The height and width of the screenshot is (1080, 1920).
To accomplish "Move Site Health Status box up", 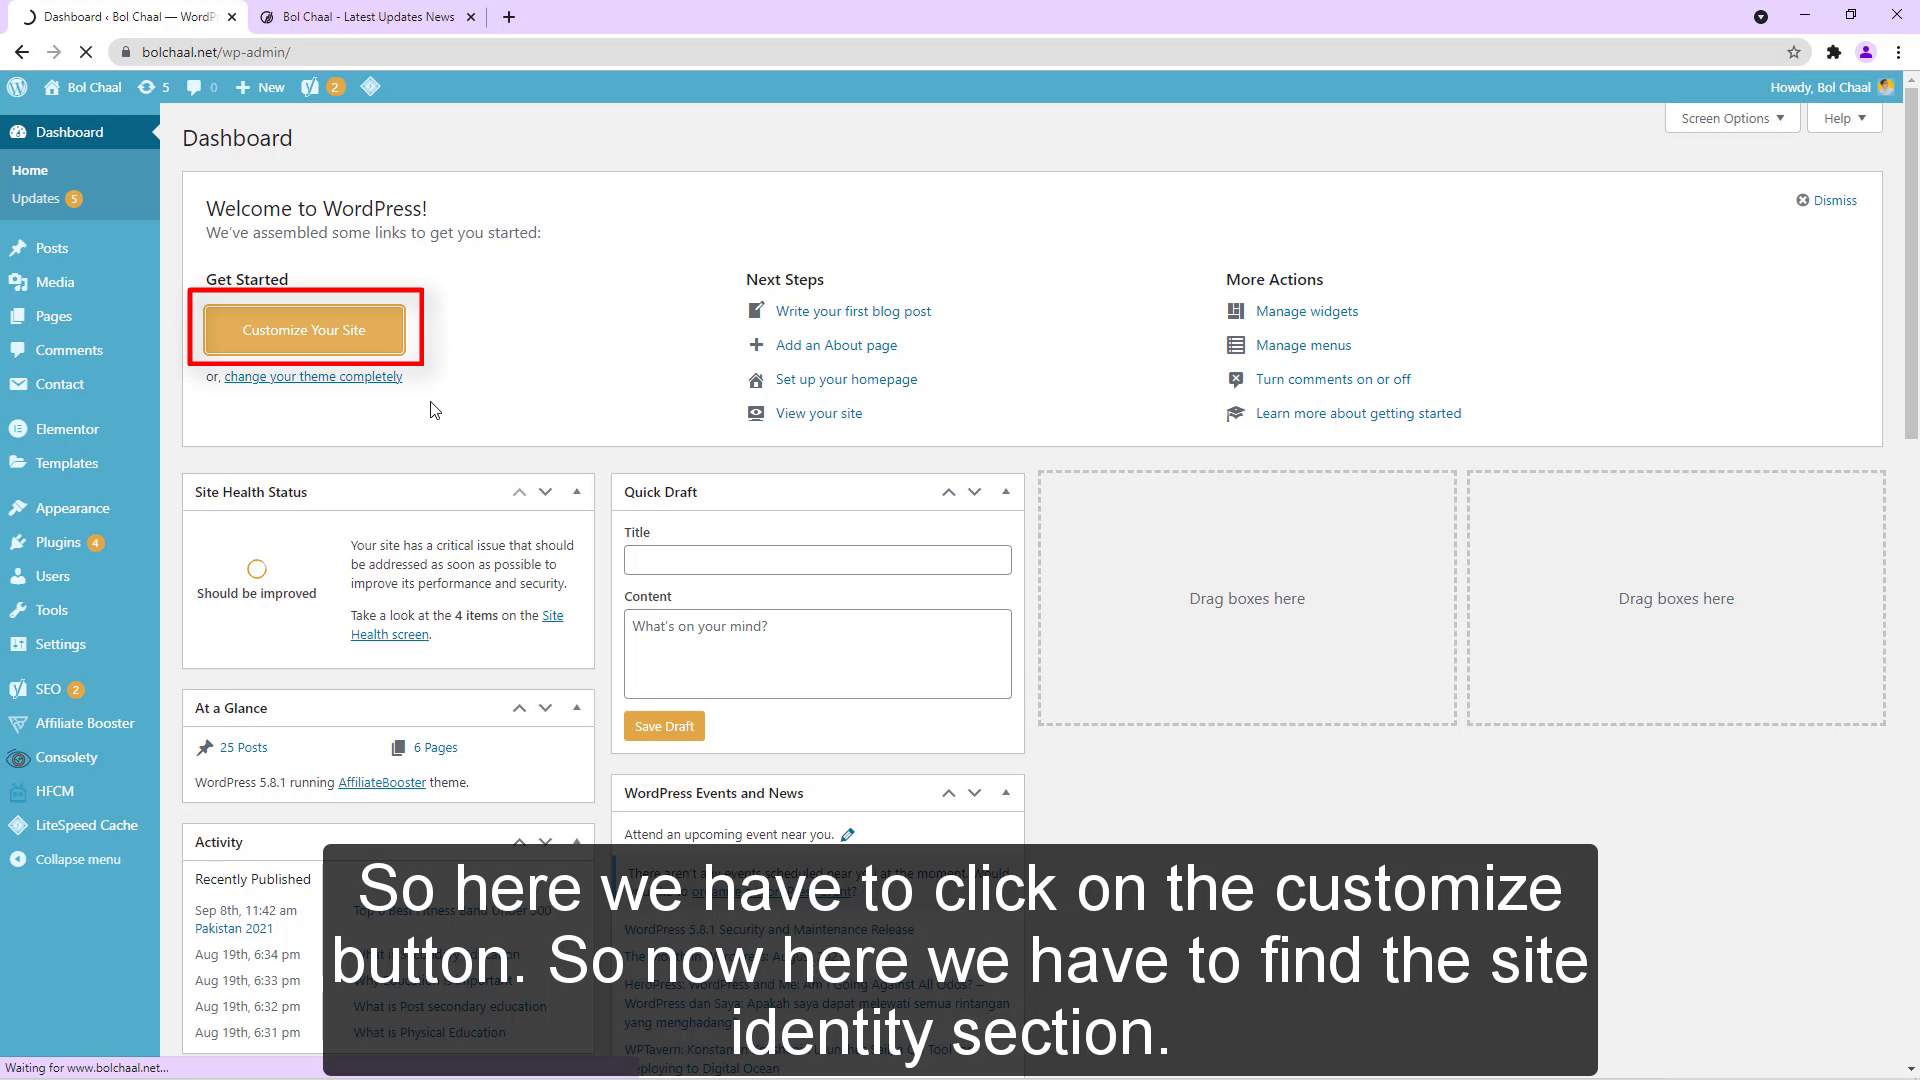I will tap(519, 492).
